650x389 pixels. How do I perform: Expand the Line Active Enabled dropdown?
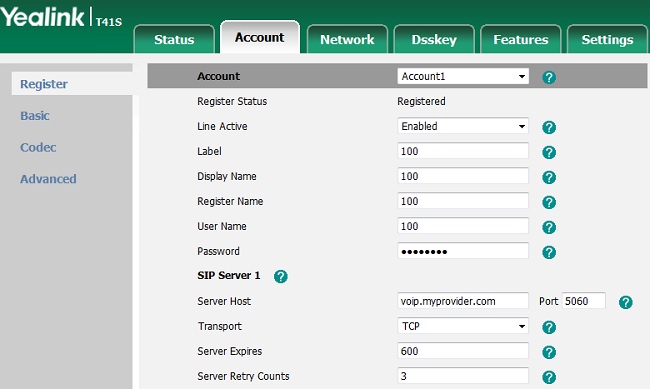click(x=463, y=126)
